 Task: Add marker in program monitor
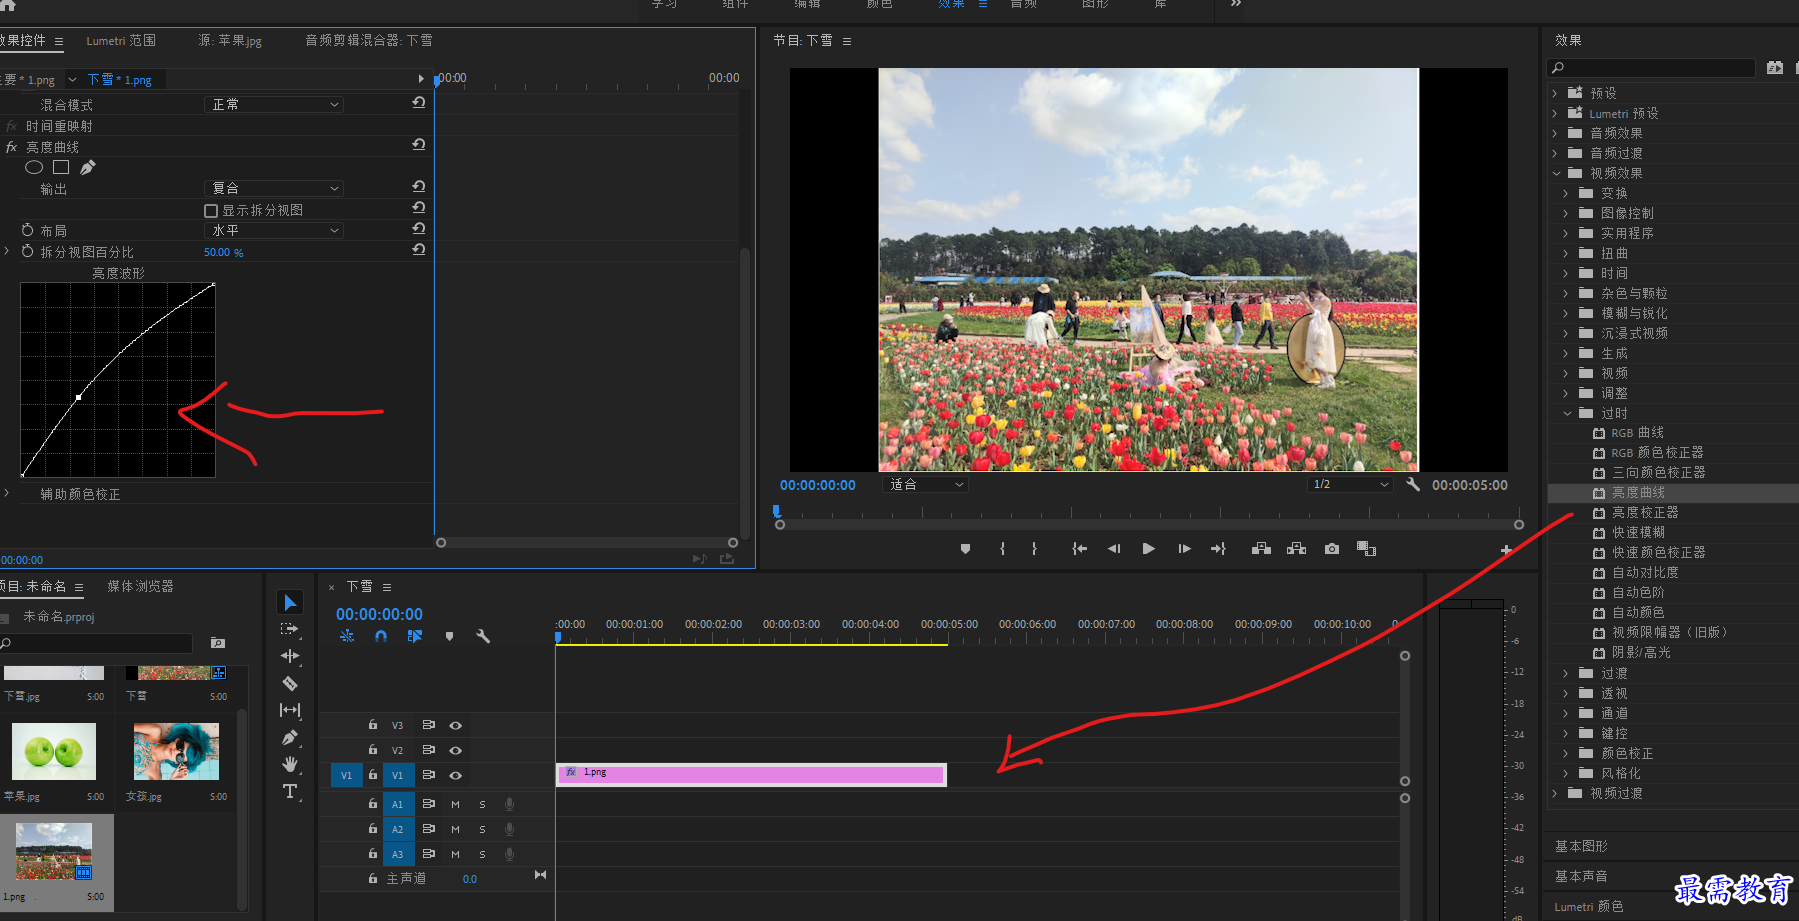tap(965, 548)
